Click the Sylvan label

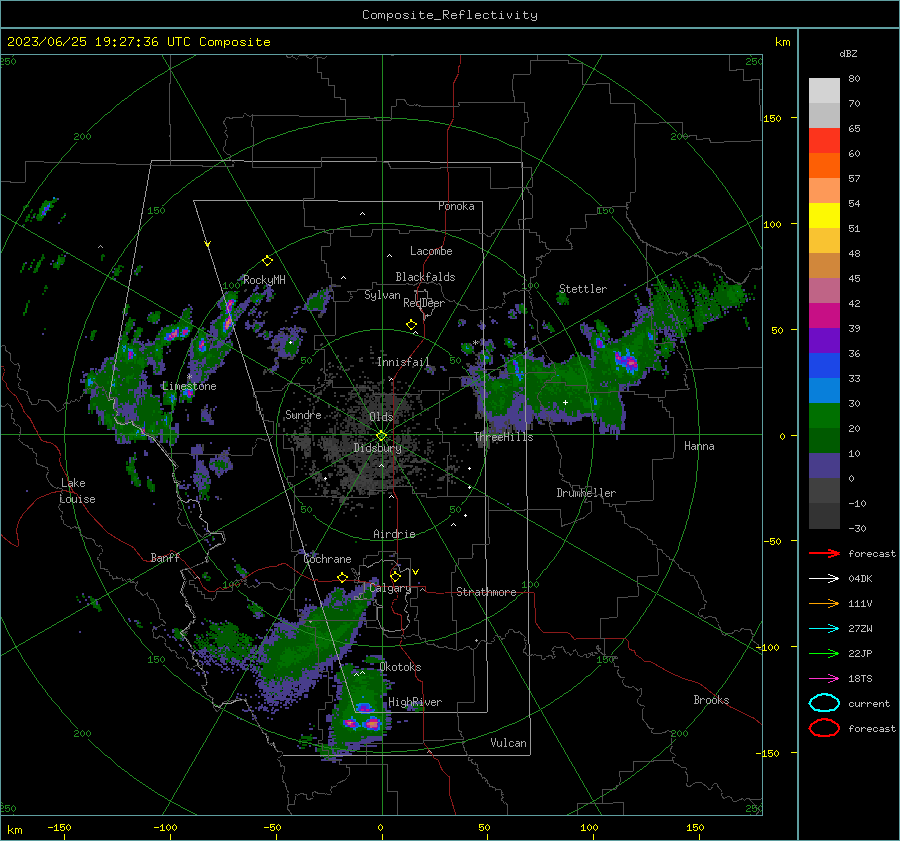point(382,295)
